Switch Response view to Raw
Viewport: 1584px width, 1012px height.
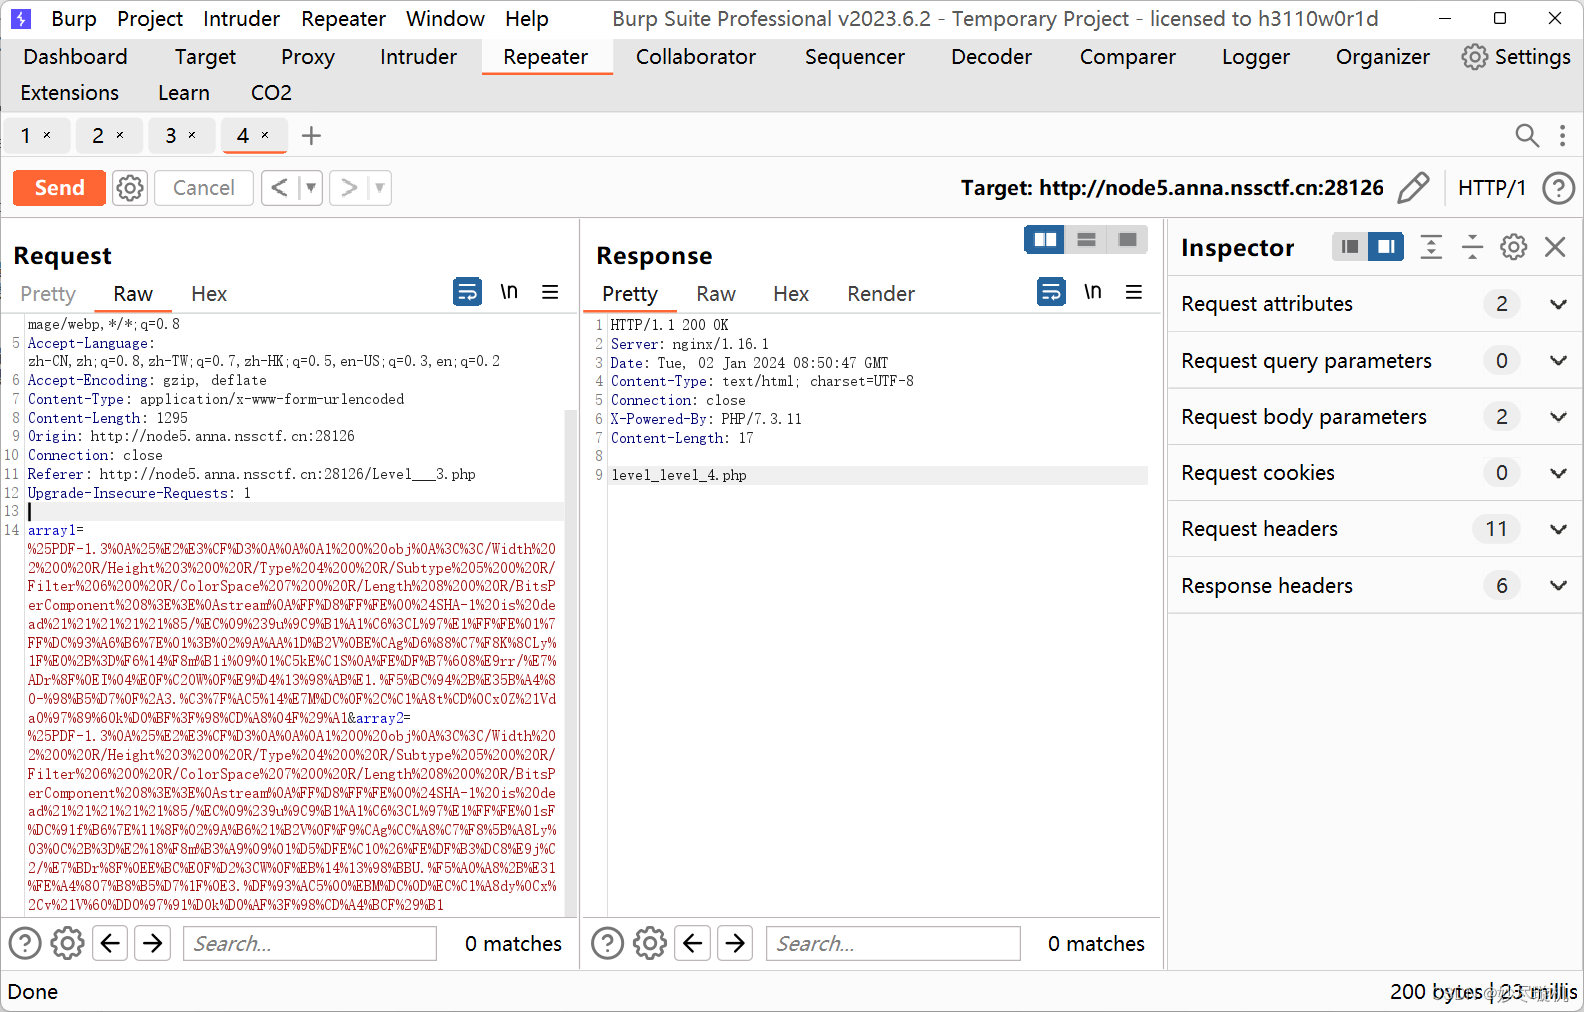tap(716, 294)
